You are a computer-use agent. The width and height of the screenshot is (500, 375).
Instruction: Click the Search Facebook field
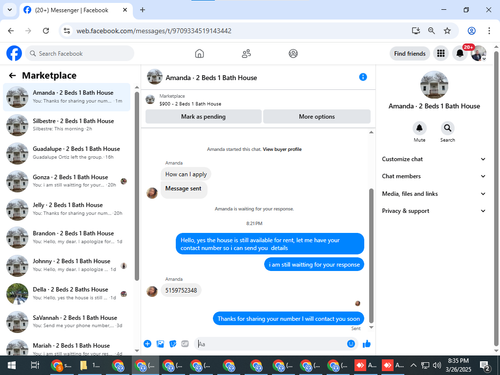click(80, 53)
